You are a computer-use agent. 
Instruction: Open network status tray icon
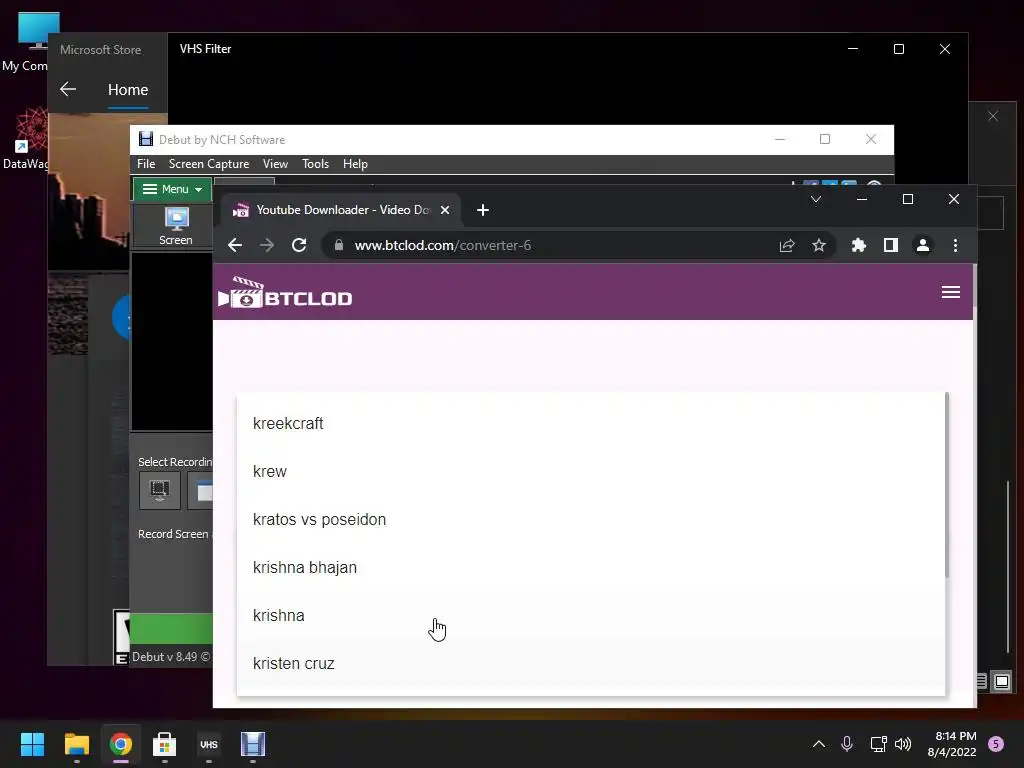coord(878,744)
